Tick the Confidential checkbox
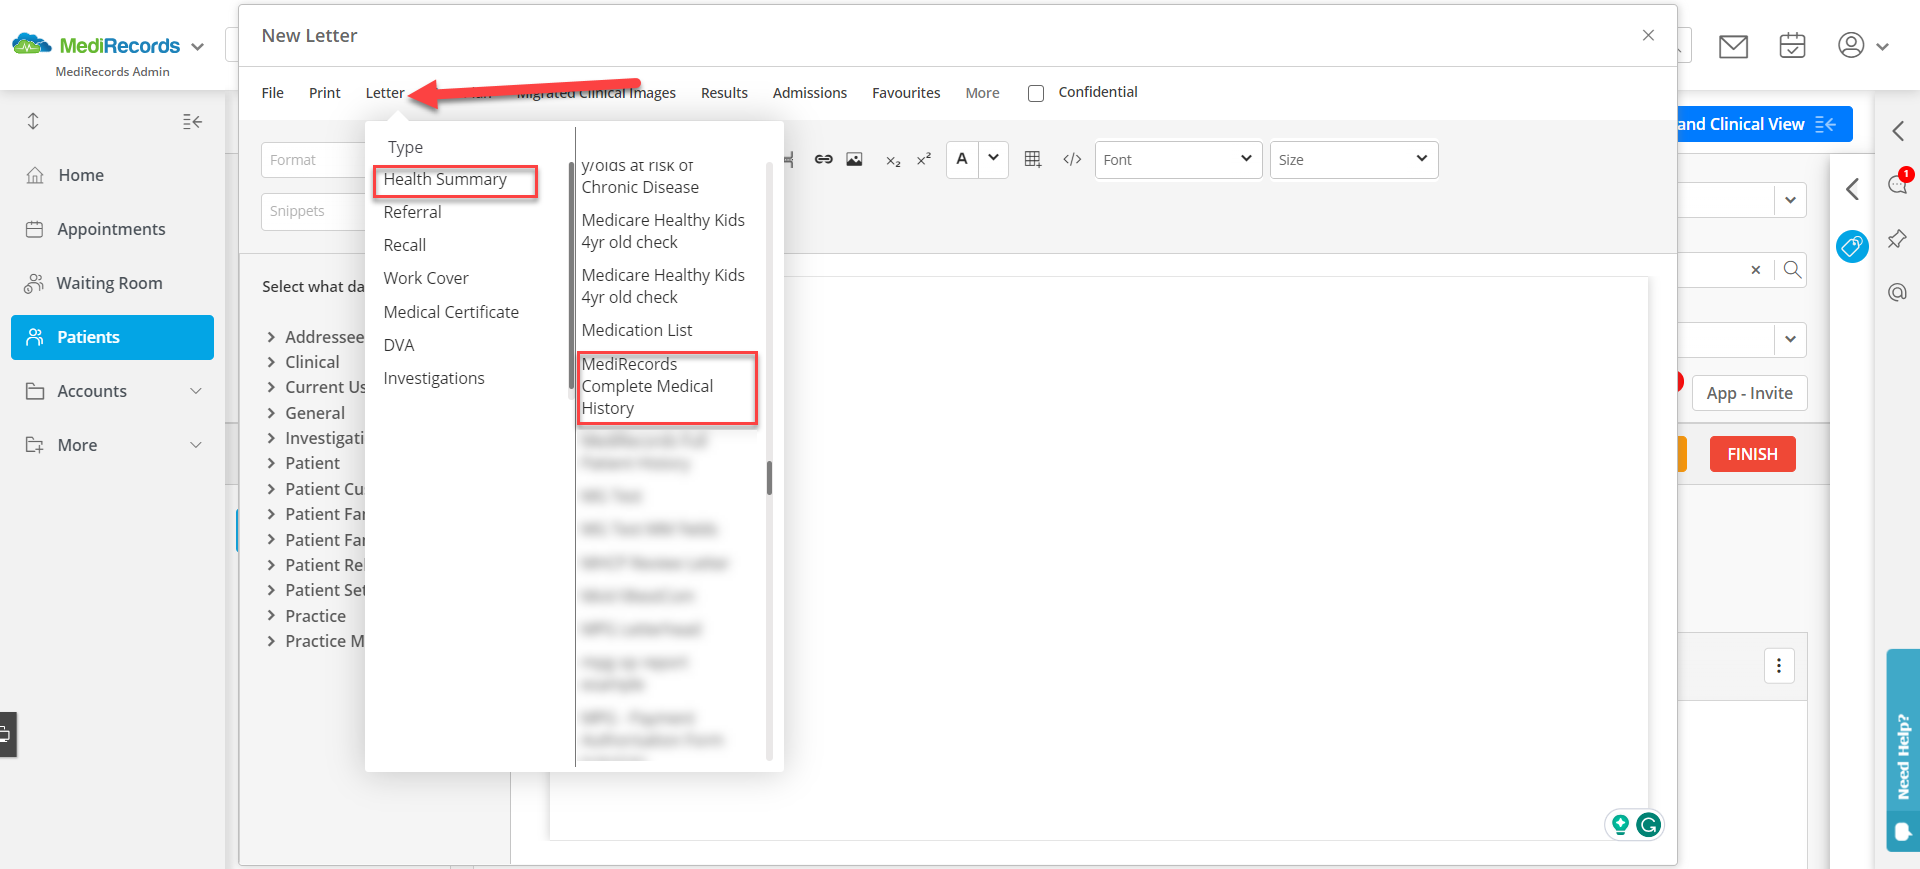Screen dimensions: 1920x869 (1036, 93)
